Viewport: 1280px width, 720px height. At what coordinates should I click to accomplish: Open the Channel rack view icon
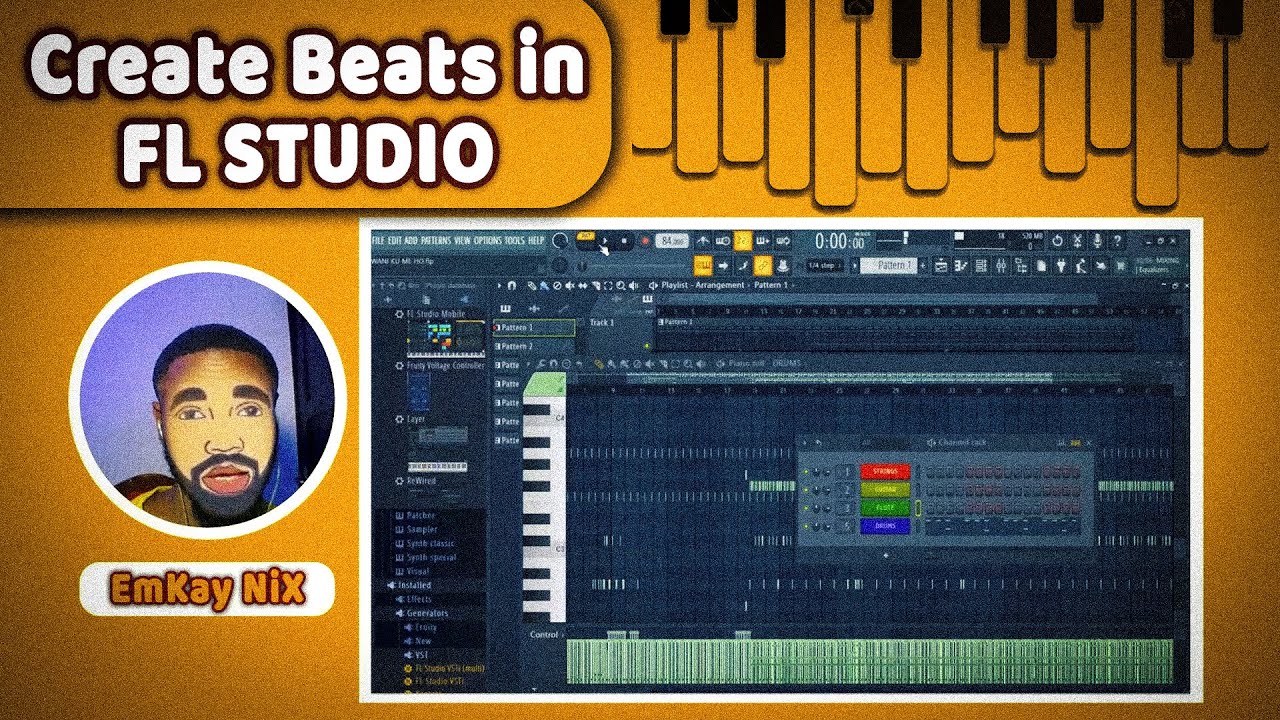pyautogui.click(x=981, y=266)
